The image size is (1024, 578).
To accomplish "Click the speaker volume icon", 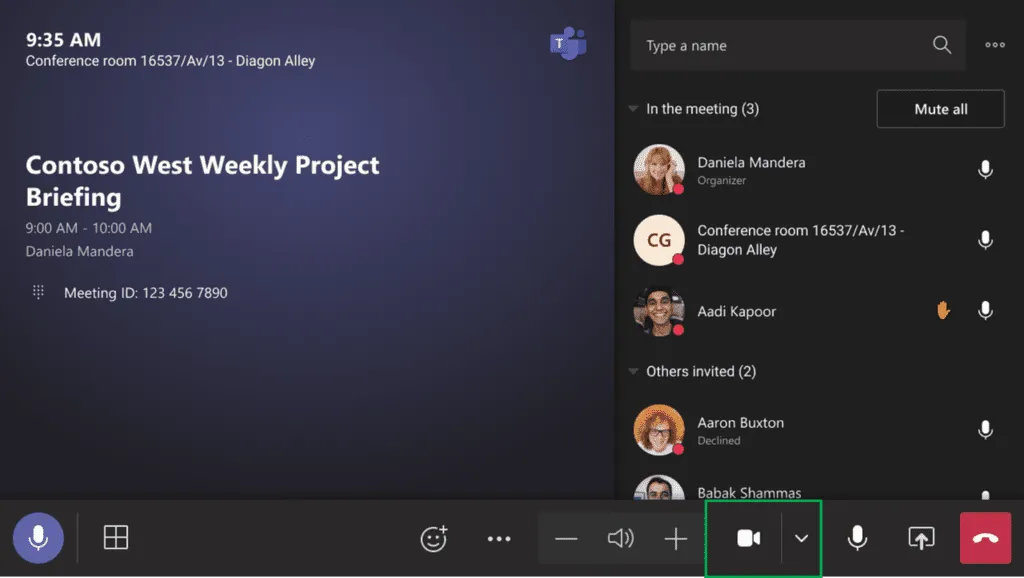I will [x=621, y=539].
